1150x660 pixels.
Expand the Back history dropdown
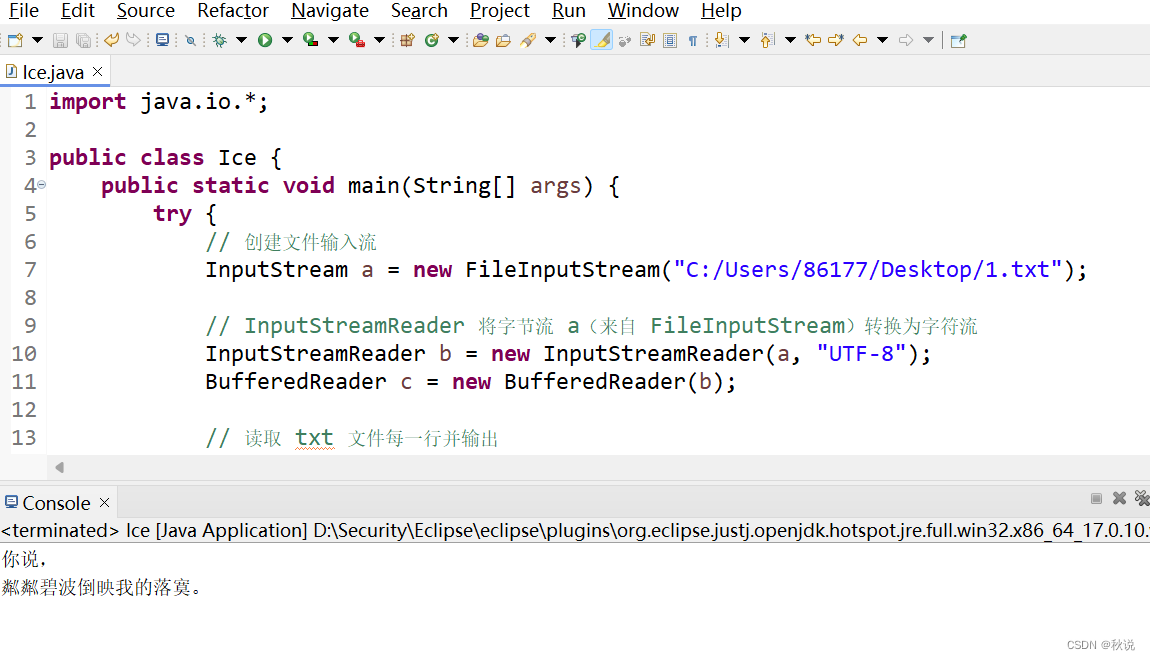pyautogui.click(x=882, y=40)
